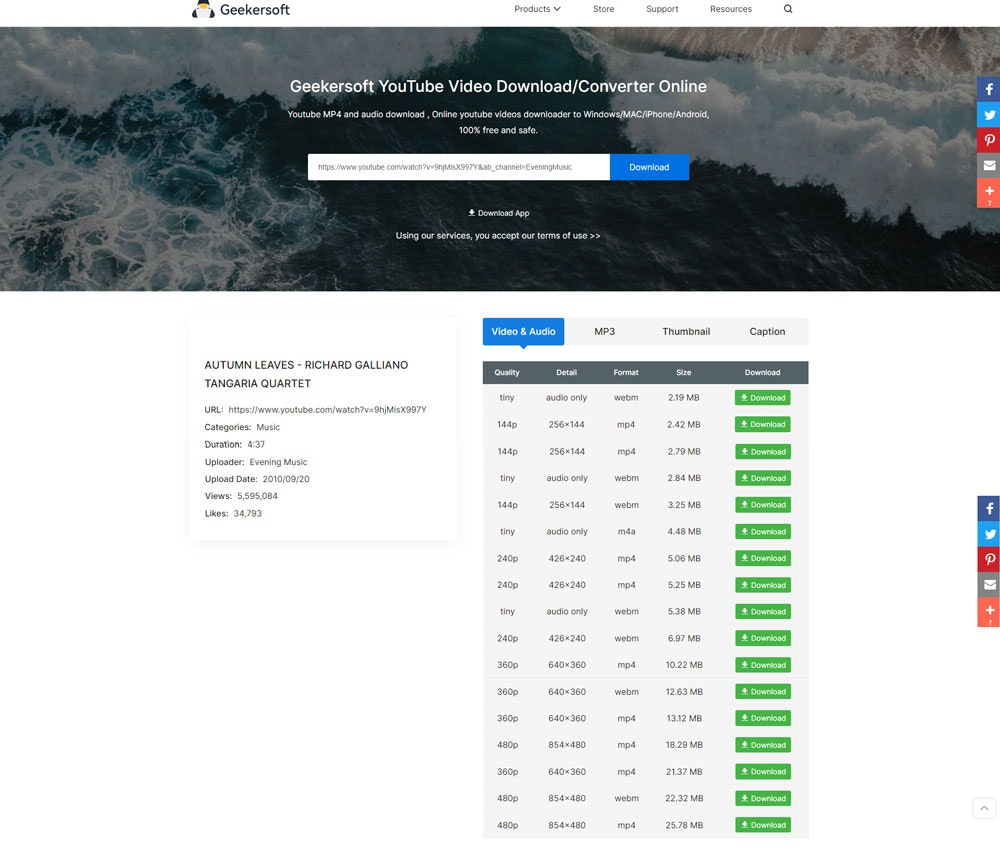Open the Store menu item

coord(603,9)
